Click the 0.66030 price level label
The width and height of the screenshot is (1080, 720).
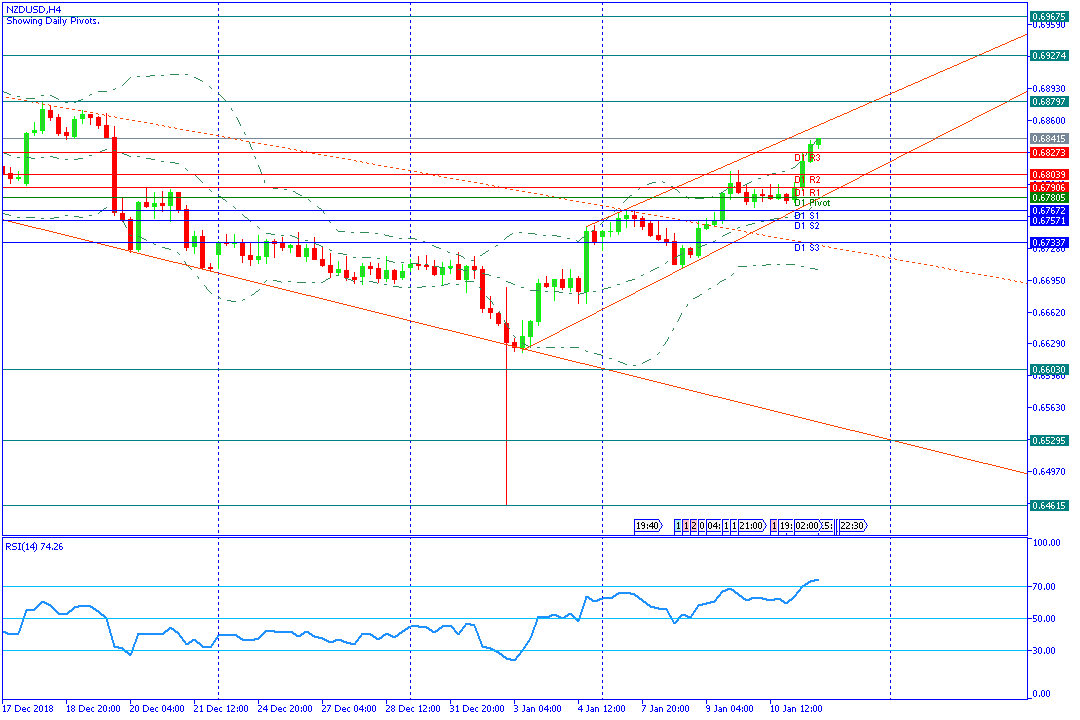(x=1049, y=369)
